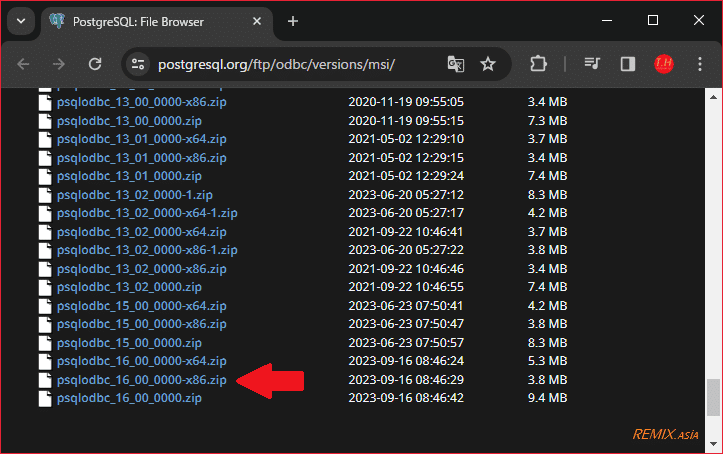Reload the current page

coord(95,64)
